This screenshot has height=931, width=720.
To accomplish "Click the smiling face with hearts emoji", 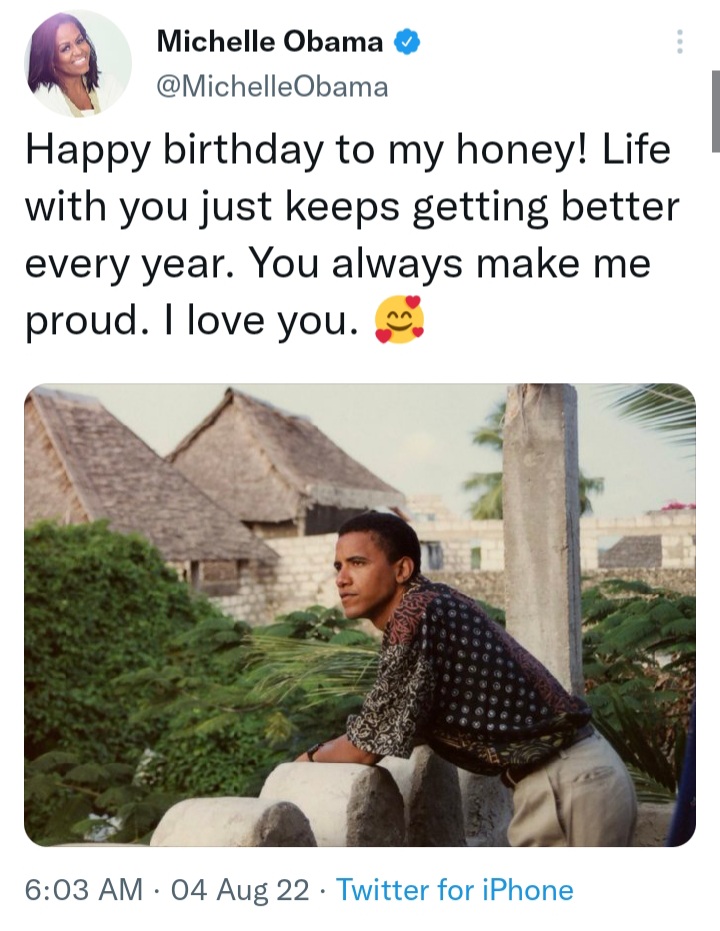I will tap(398, 321).
